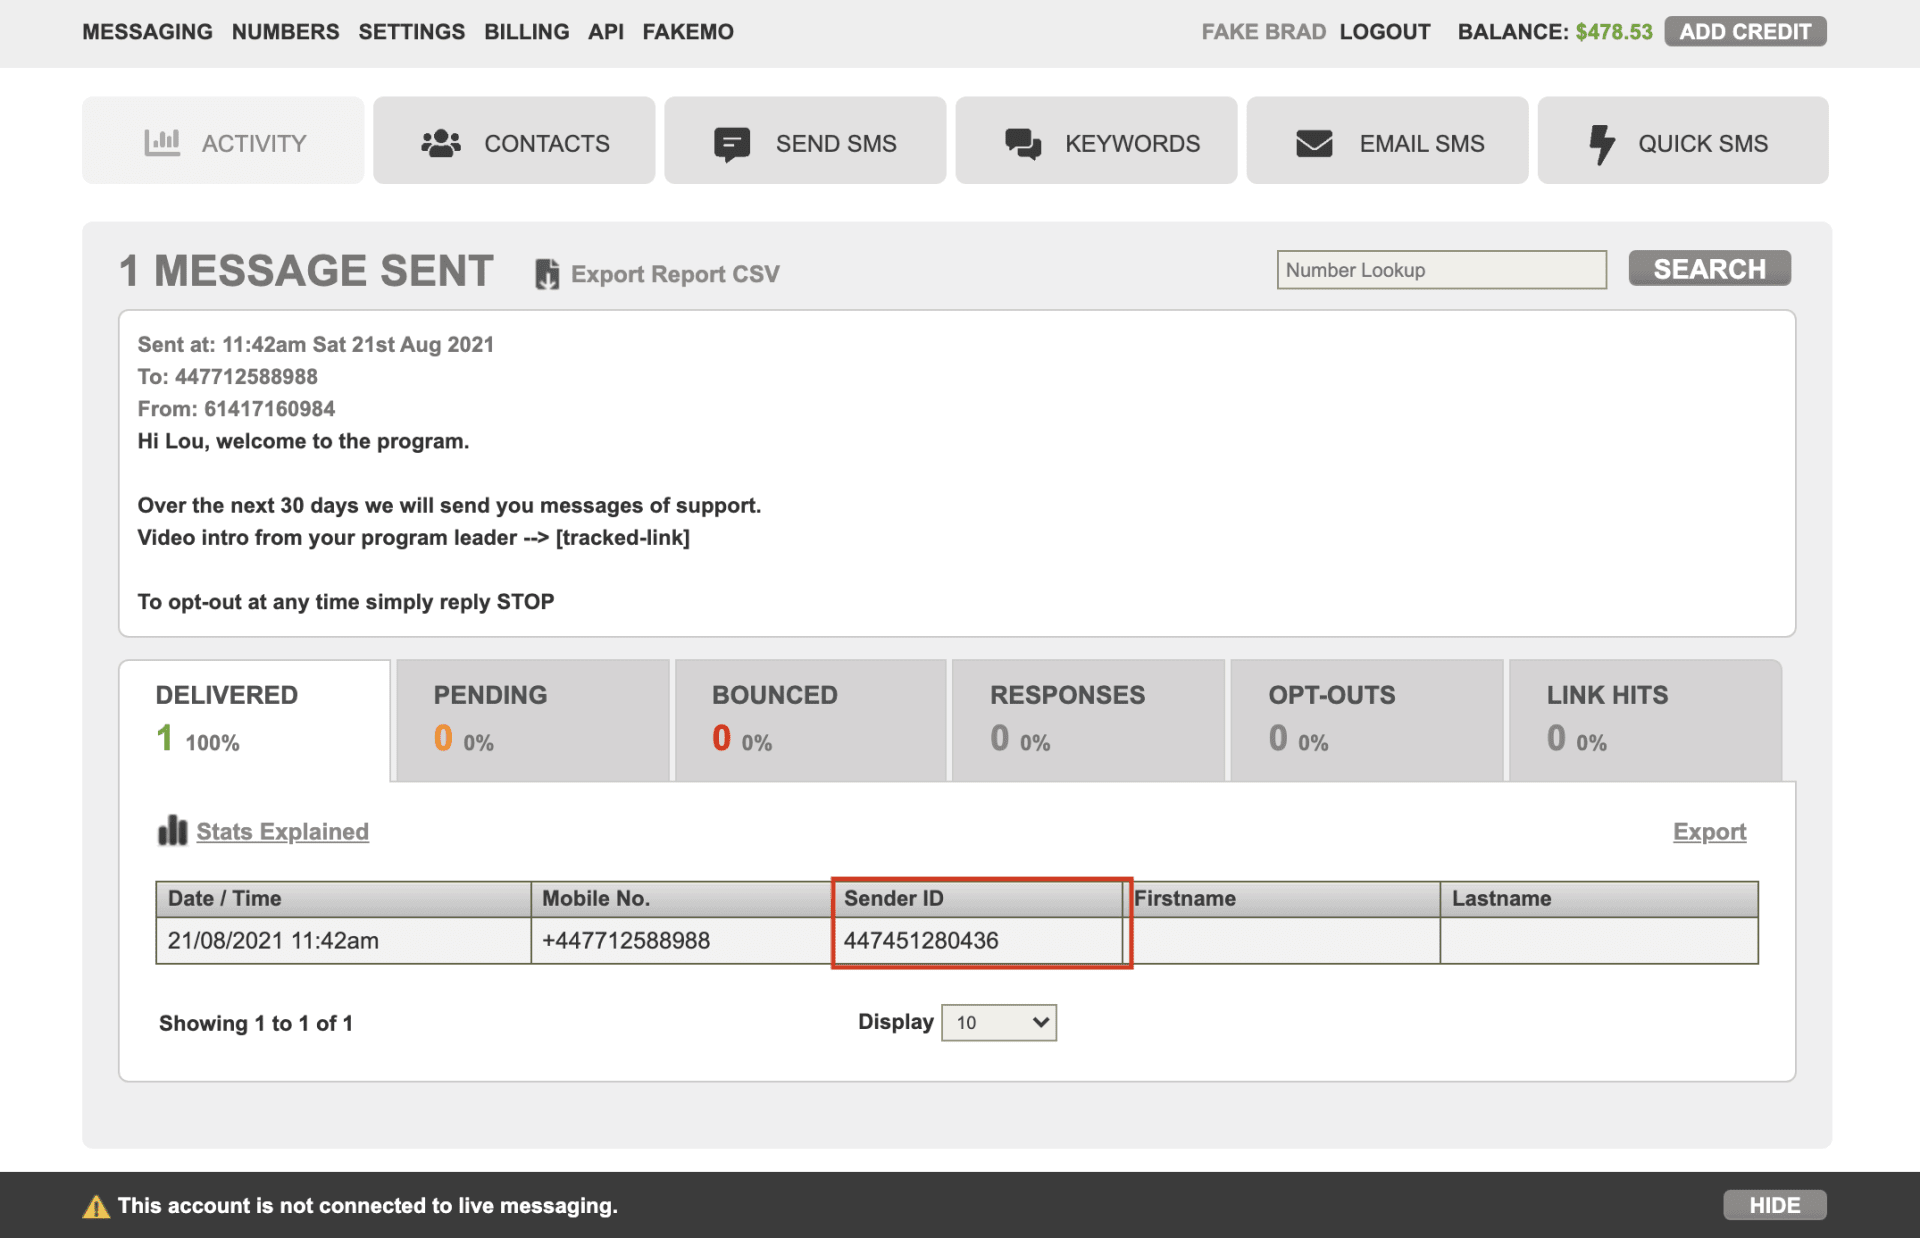Sort by the Date / Time column header
Image resolution: width=1920 pixels, height=1238 pixels.
pyautogui.click(x=343, y=899)
